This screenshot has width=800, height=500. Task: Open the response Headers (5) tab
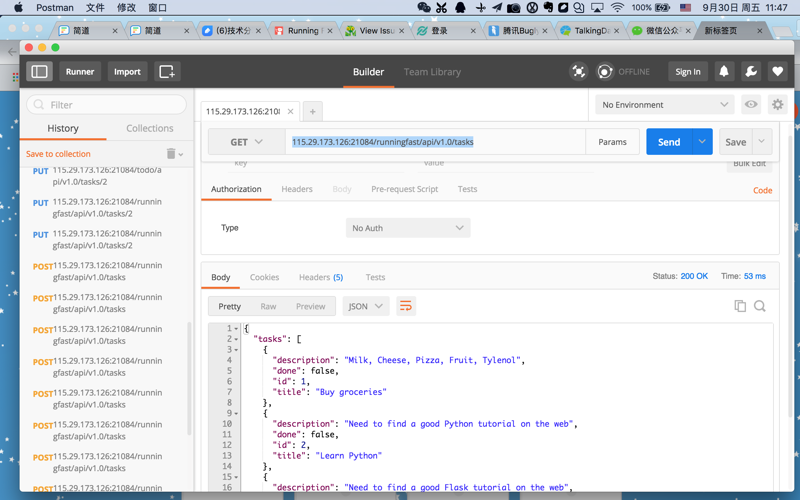click(321, 277)
